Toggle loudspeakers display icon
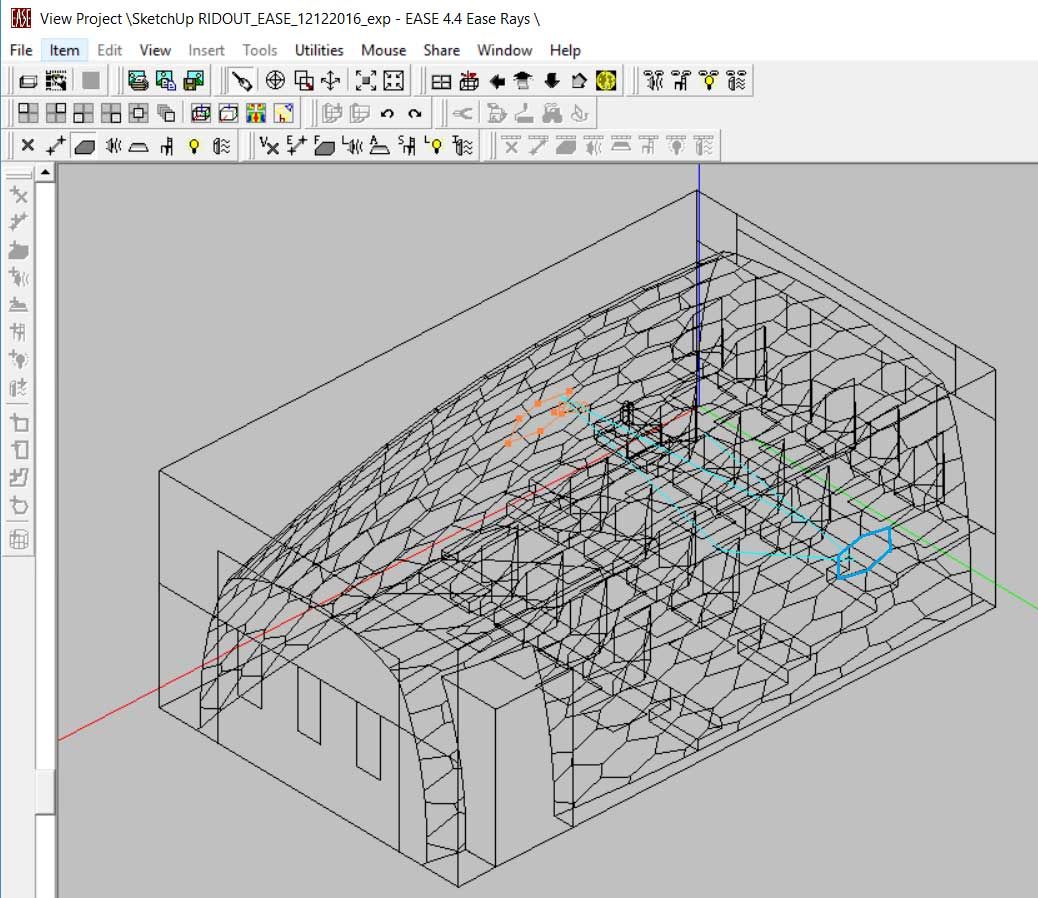 (x=113, y=146)
